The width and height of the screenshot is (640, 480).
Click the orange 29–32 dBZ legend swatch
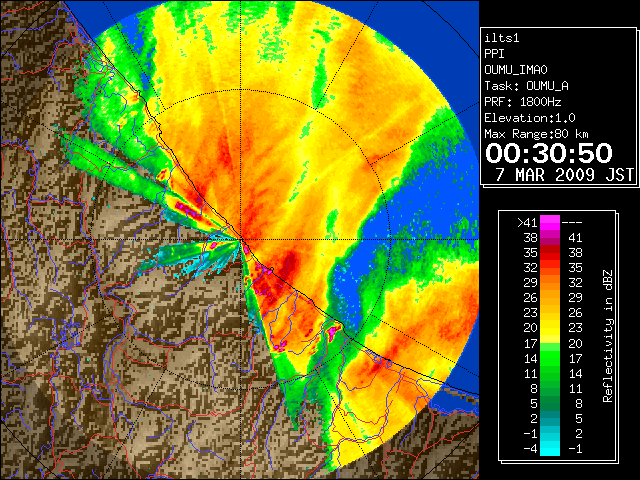(550, 283)
